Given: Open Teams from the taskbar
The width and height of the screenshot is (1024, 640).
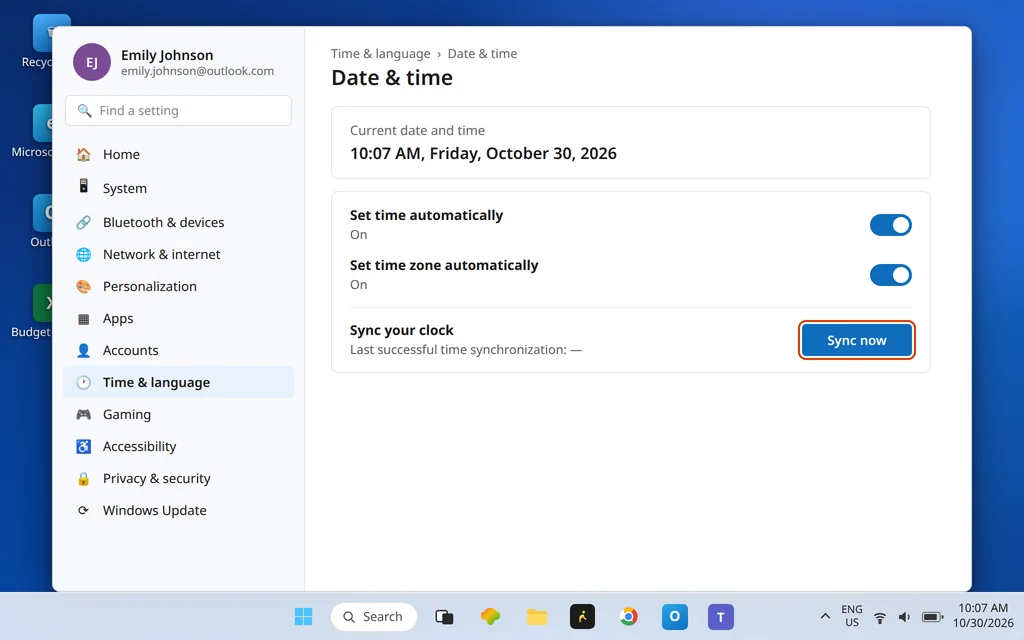Looking at the screenshot, I should pyautogui.click(x=721, y=616).
